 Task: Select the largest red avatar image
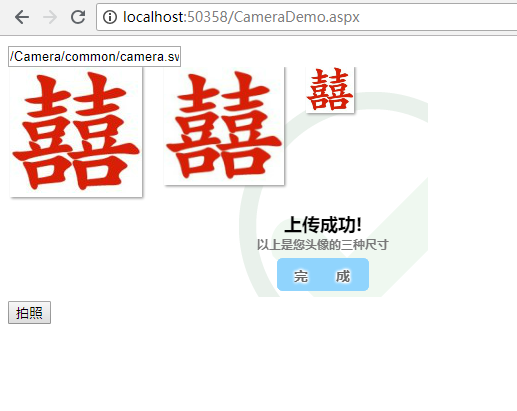tap(76, 132)
